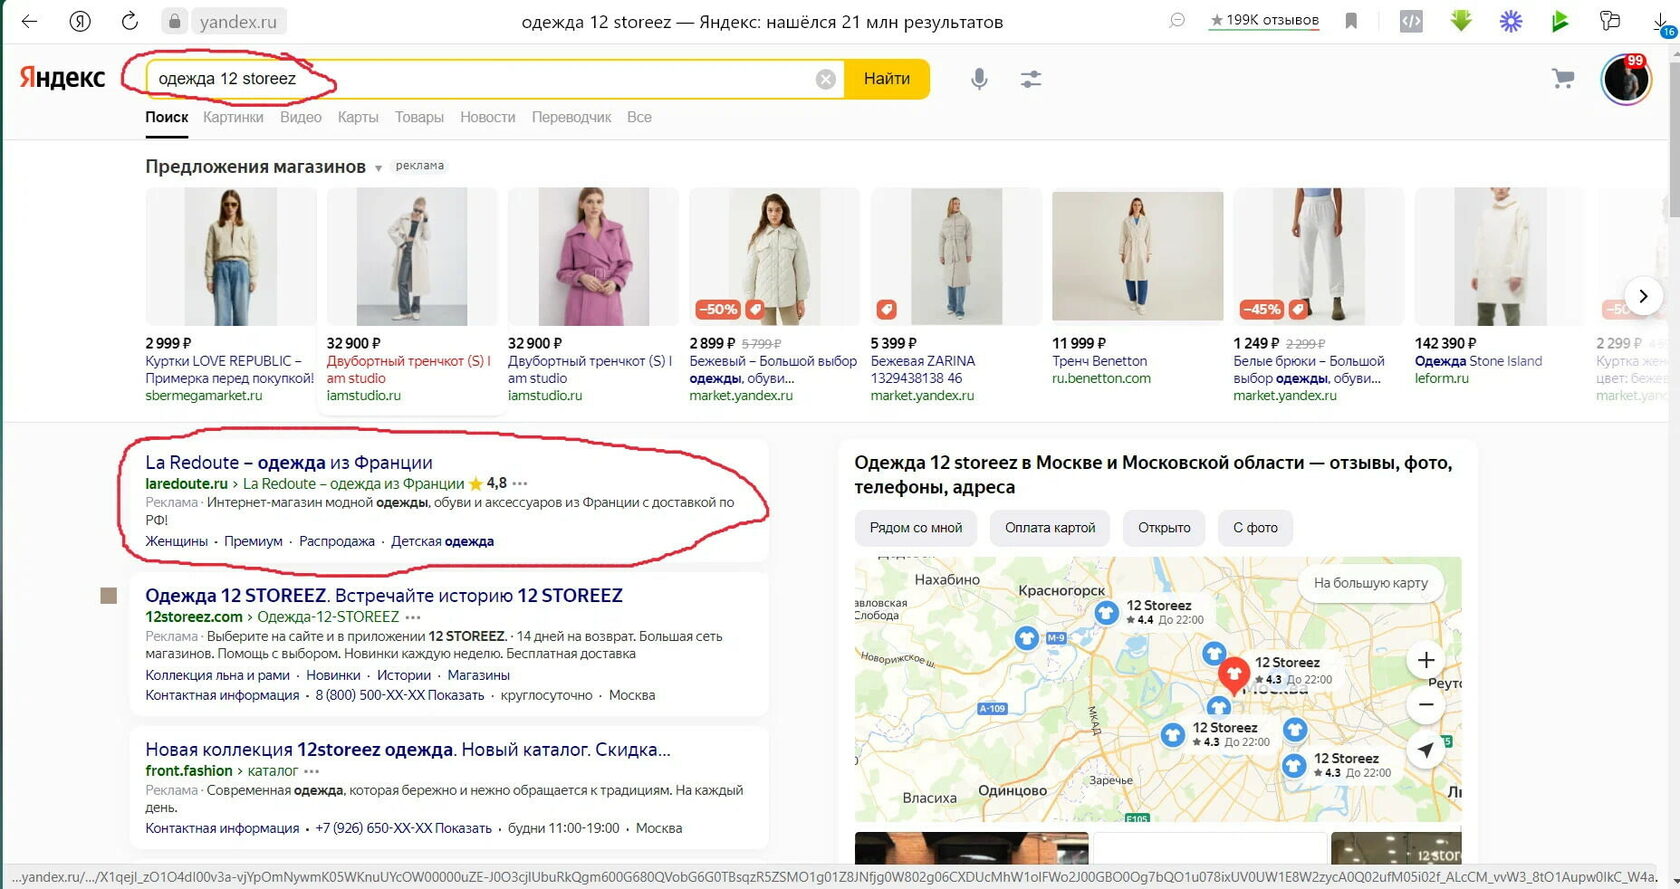Bookmark this page in the toolbar
This screenshot has height=889, width=1680.
tap(1351, 21)
